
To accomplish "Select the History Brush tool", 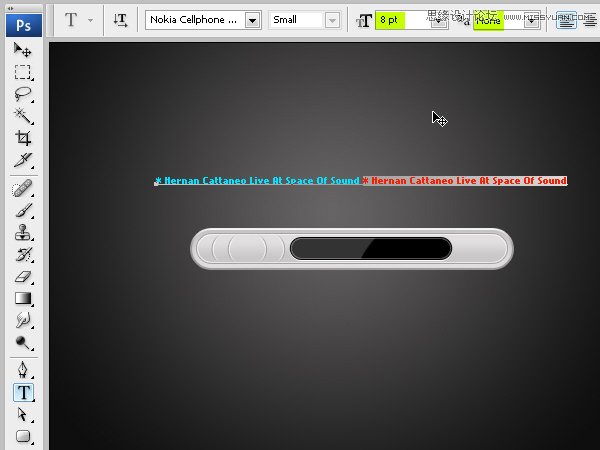I will pyautogui.click(x=23, y=254).
